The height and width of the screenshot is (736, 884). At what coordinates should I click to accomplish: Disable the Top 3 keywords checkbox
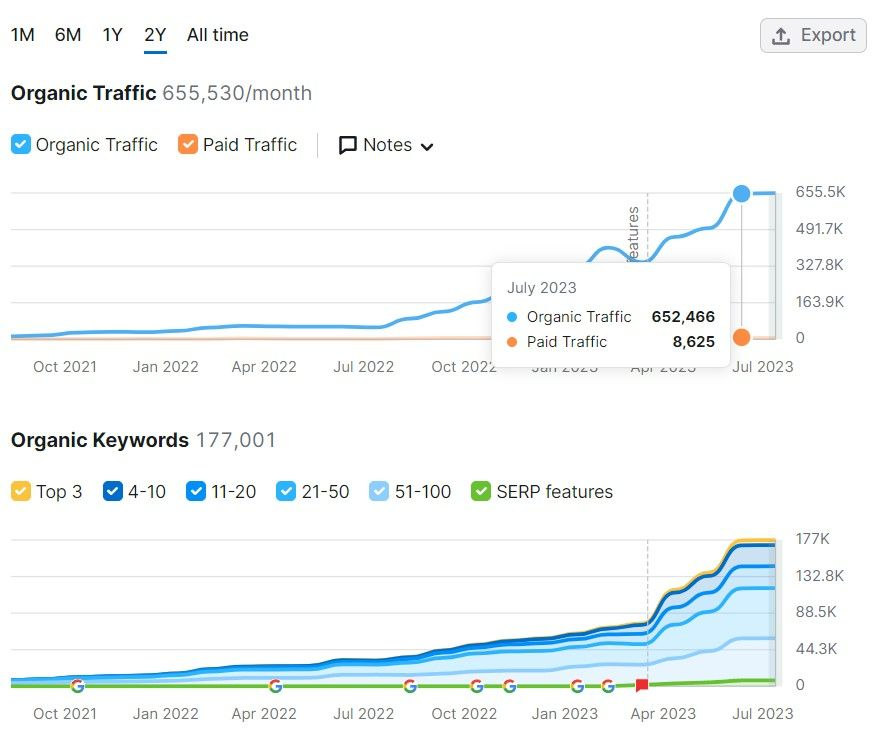21,491
